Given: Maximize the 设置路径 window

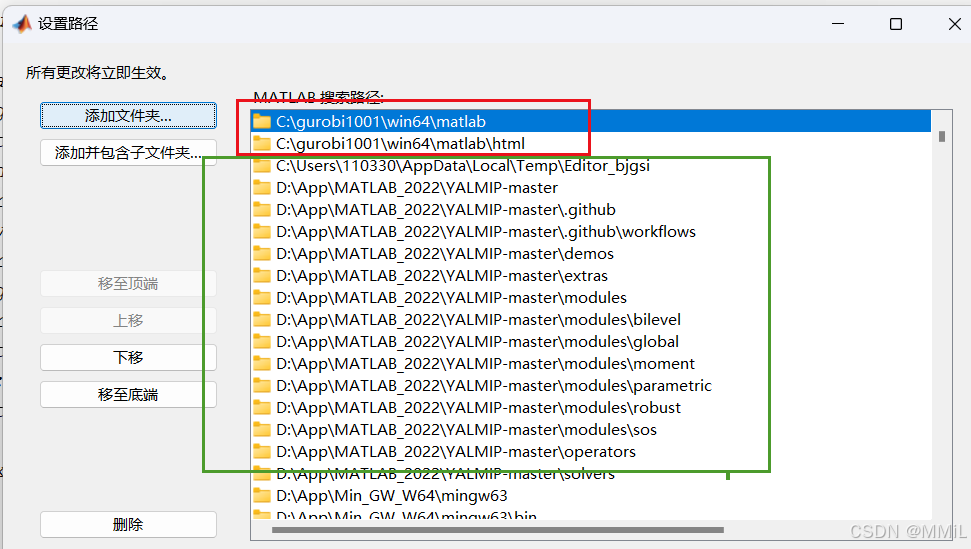Looking at the screenshot, I should [895, 24].
